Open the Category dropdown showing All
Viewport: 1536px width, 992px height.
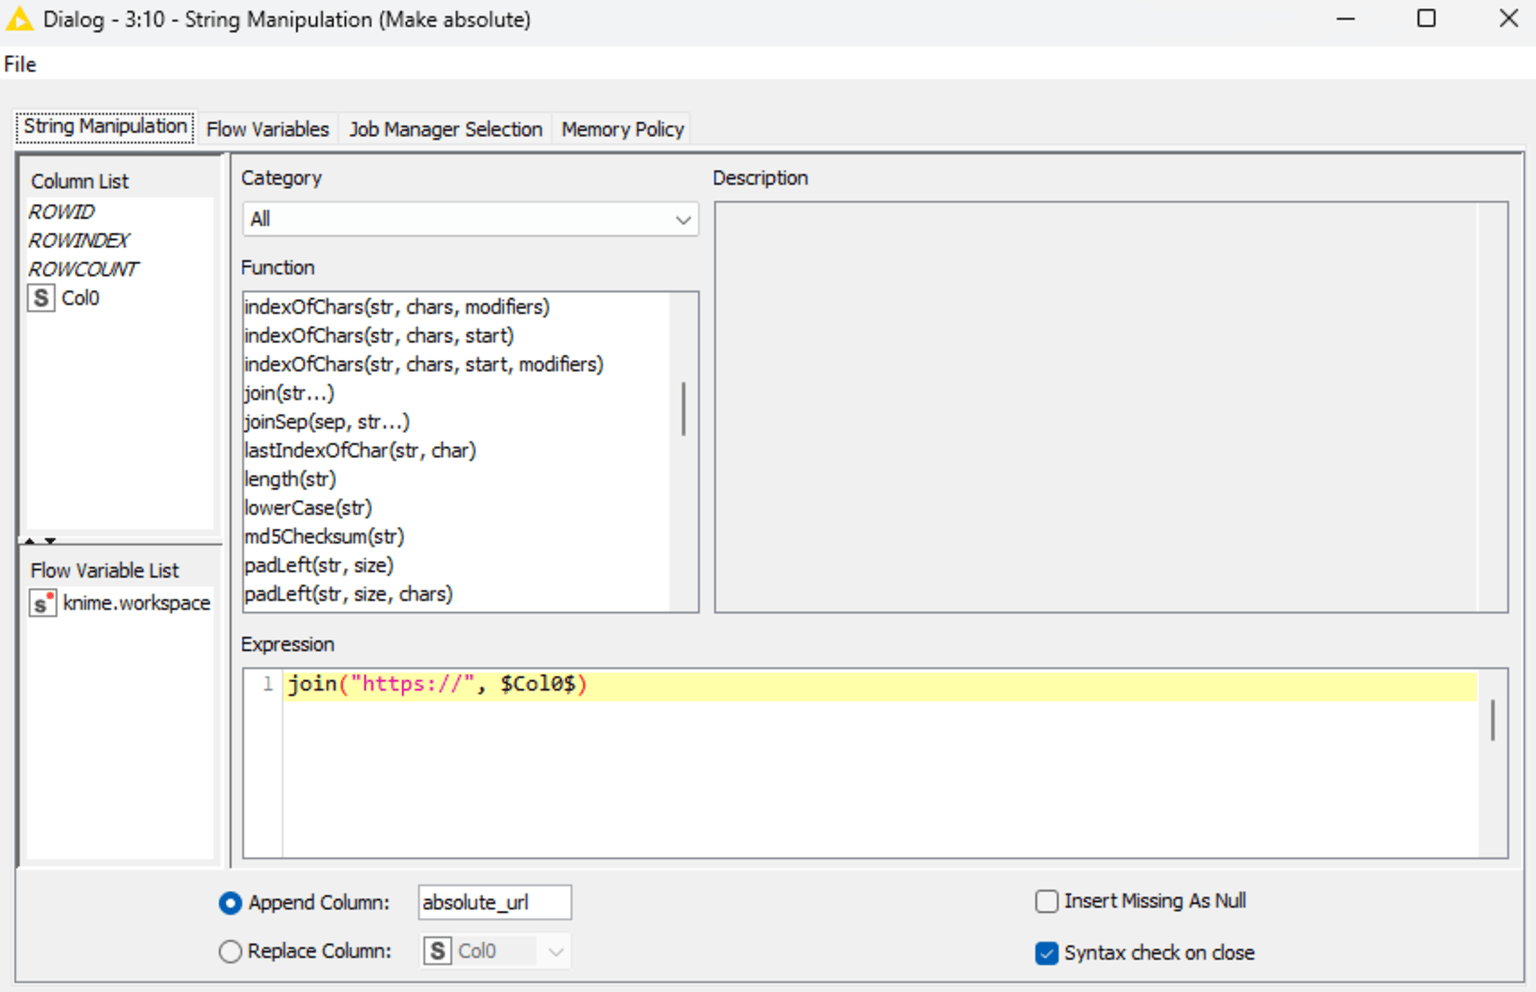[x=470, y=219]
